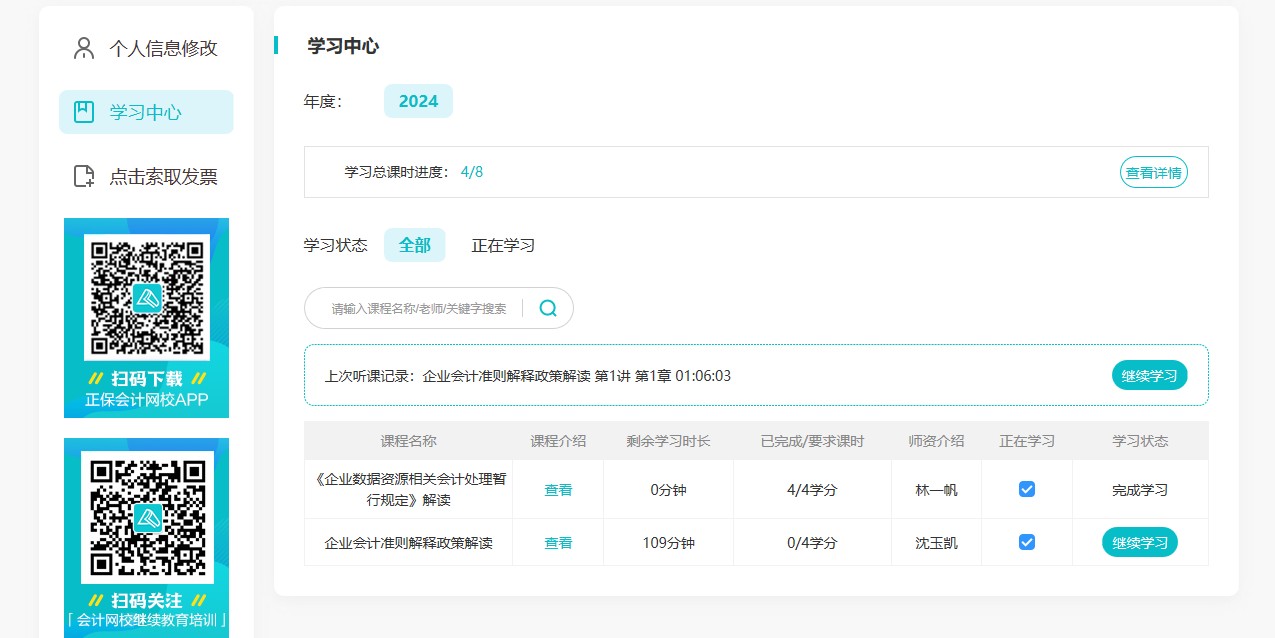
Task: Select the 全部 study status tab
Action: (x=414, y=245)
